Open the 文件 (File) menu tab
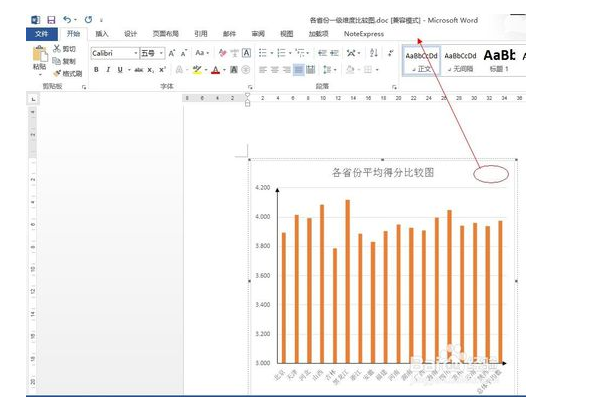The height and width of the screenshot is (407, 603). pos(41,33)
